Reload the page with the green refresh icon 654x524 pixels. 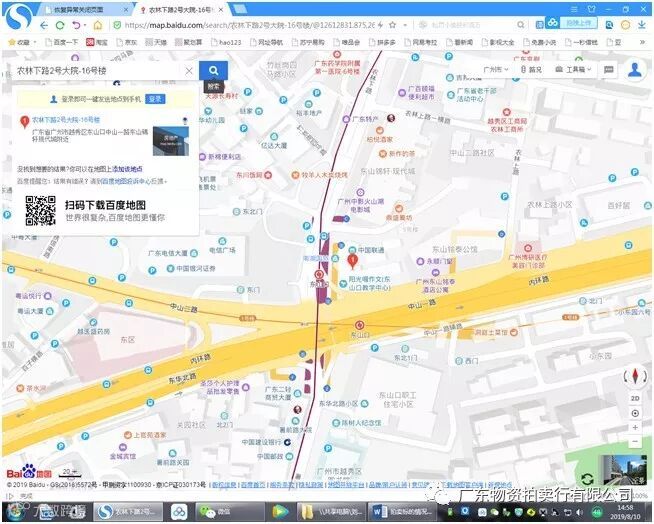60,25
